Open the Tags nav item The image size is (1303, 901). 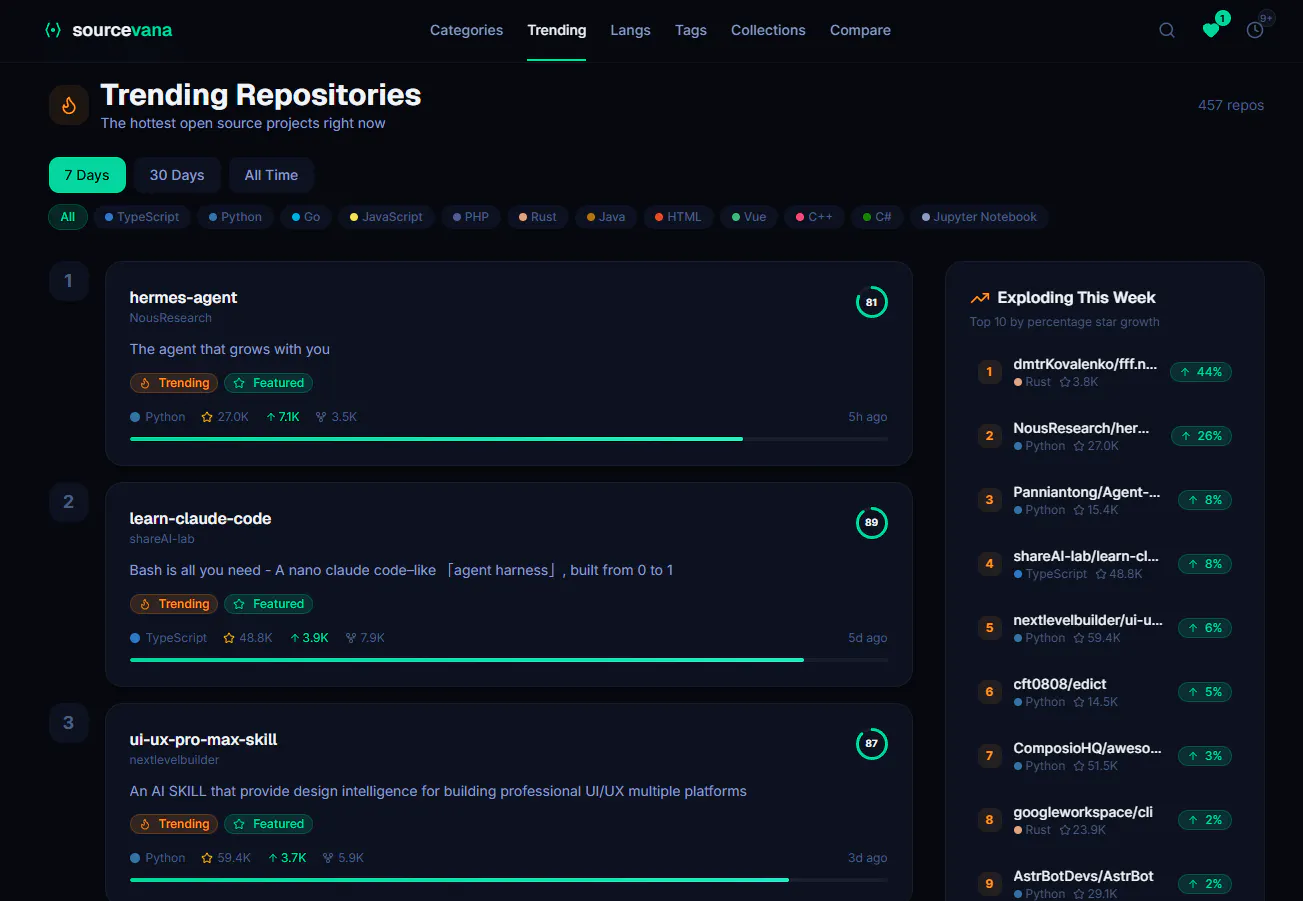[691, 30]
